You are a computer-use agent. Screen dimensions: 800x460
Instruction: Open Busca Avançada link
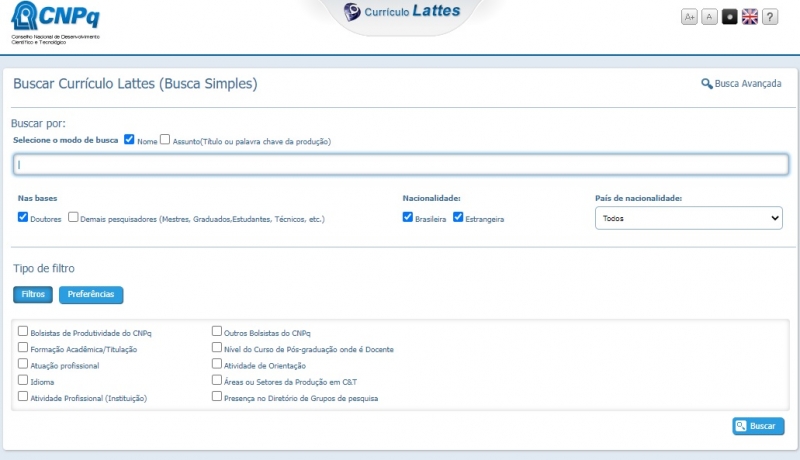(x=741, y=84)
